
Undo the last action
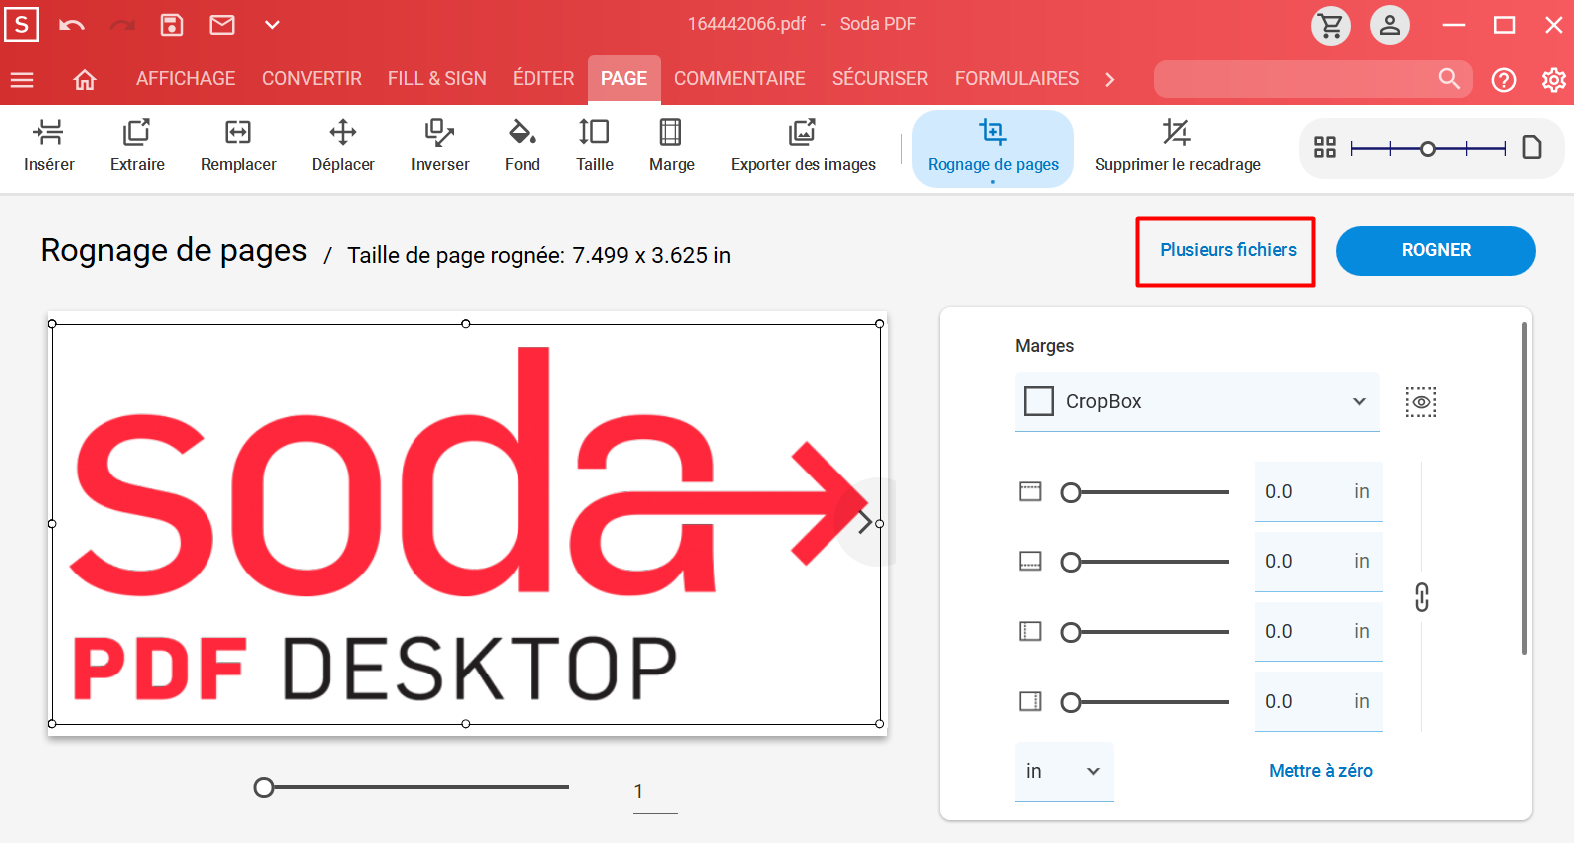coord(72,25)
